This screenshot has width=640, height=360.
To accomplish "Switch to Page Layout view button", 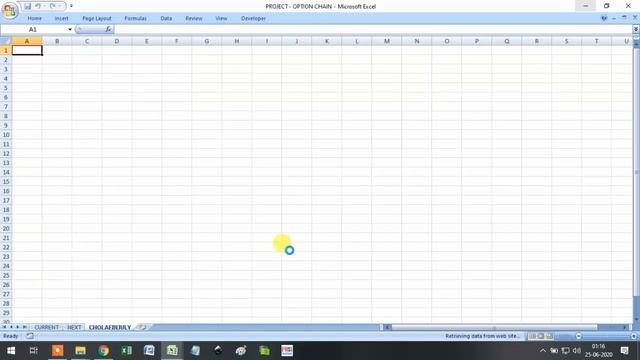I will click(541, 336).
